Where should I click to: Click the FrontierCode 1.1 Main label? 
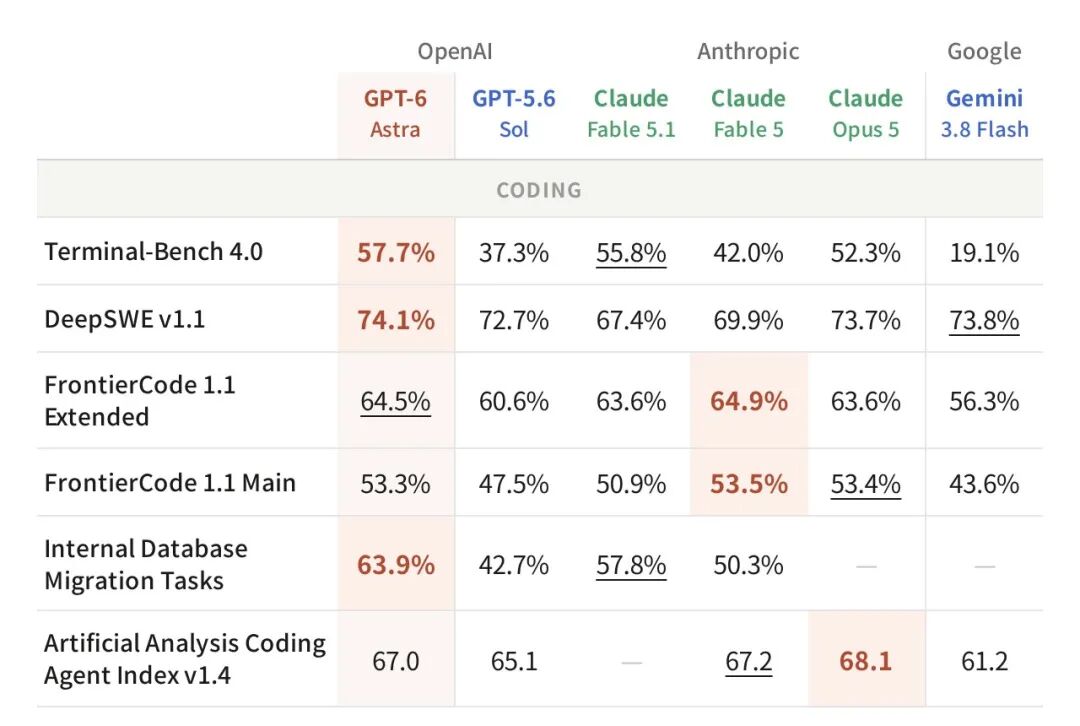[x=169, y=483]
